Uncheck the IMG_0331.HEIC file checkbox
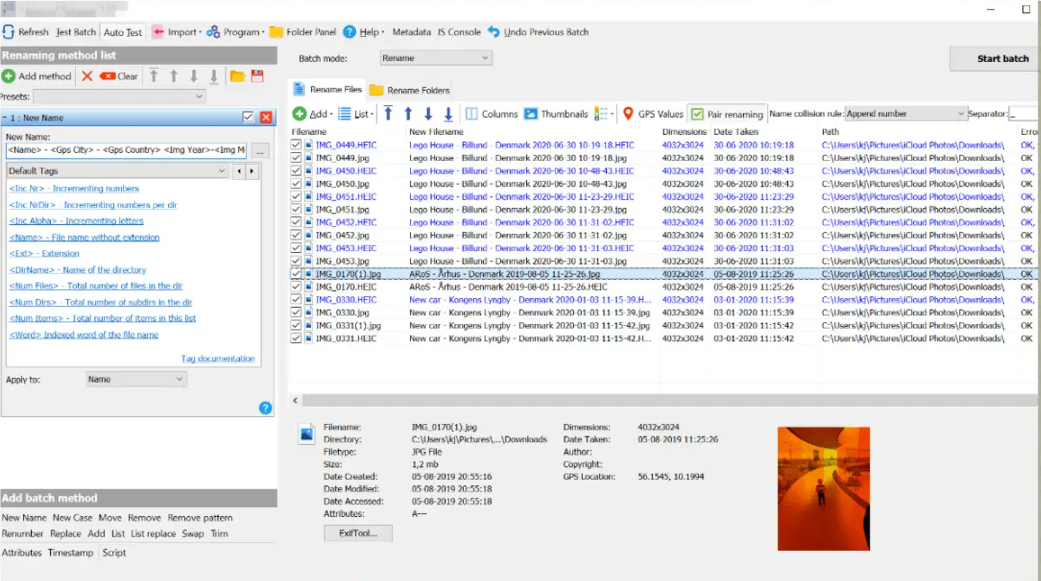Image resolution: width=1041 pixels, height=581 pixels. [296, 338]
